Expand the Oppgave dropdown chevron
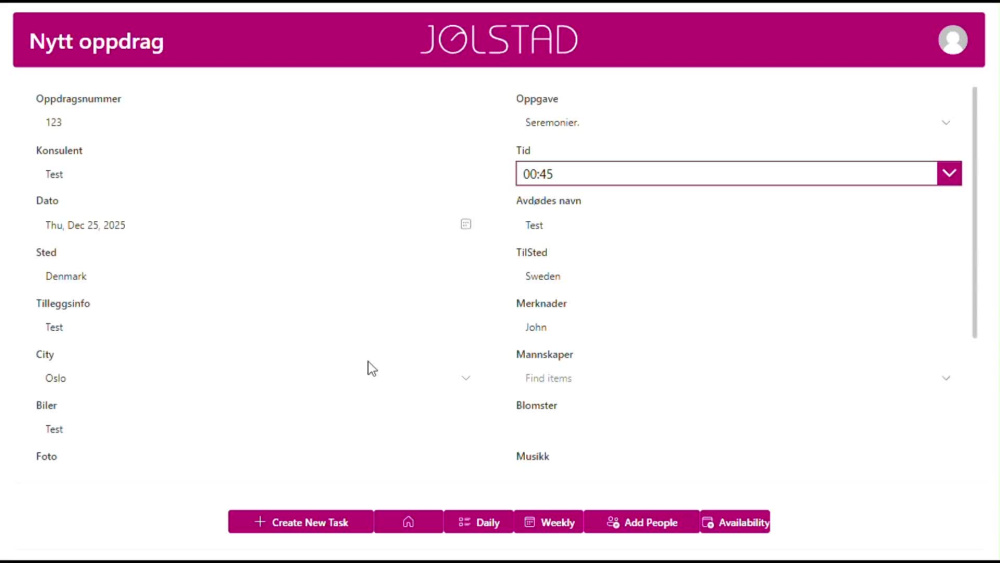The width and height of the screenshot is (1000, 563). coord(946,122)
